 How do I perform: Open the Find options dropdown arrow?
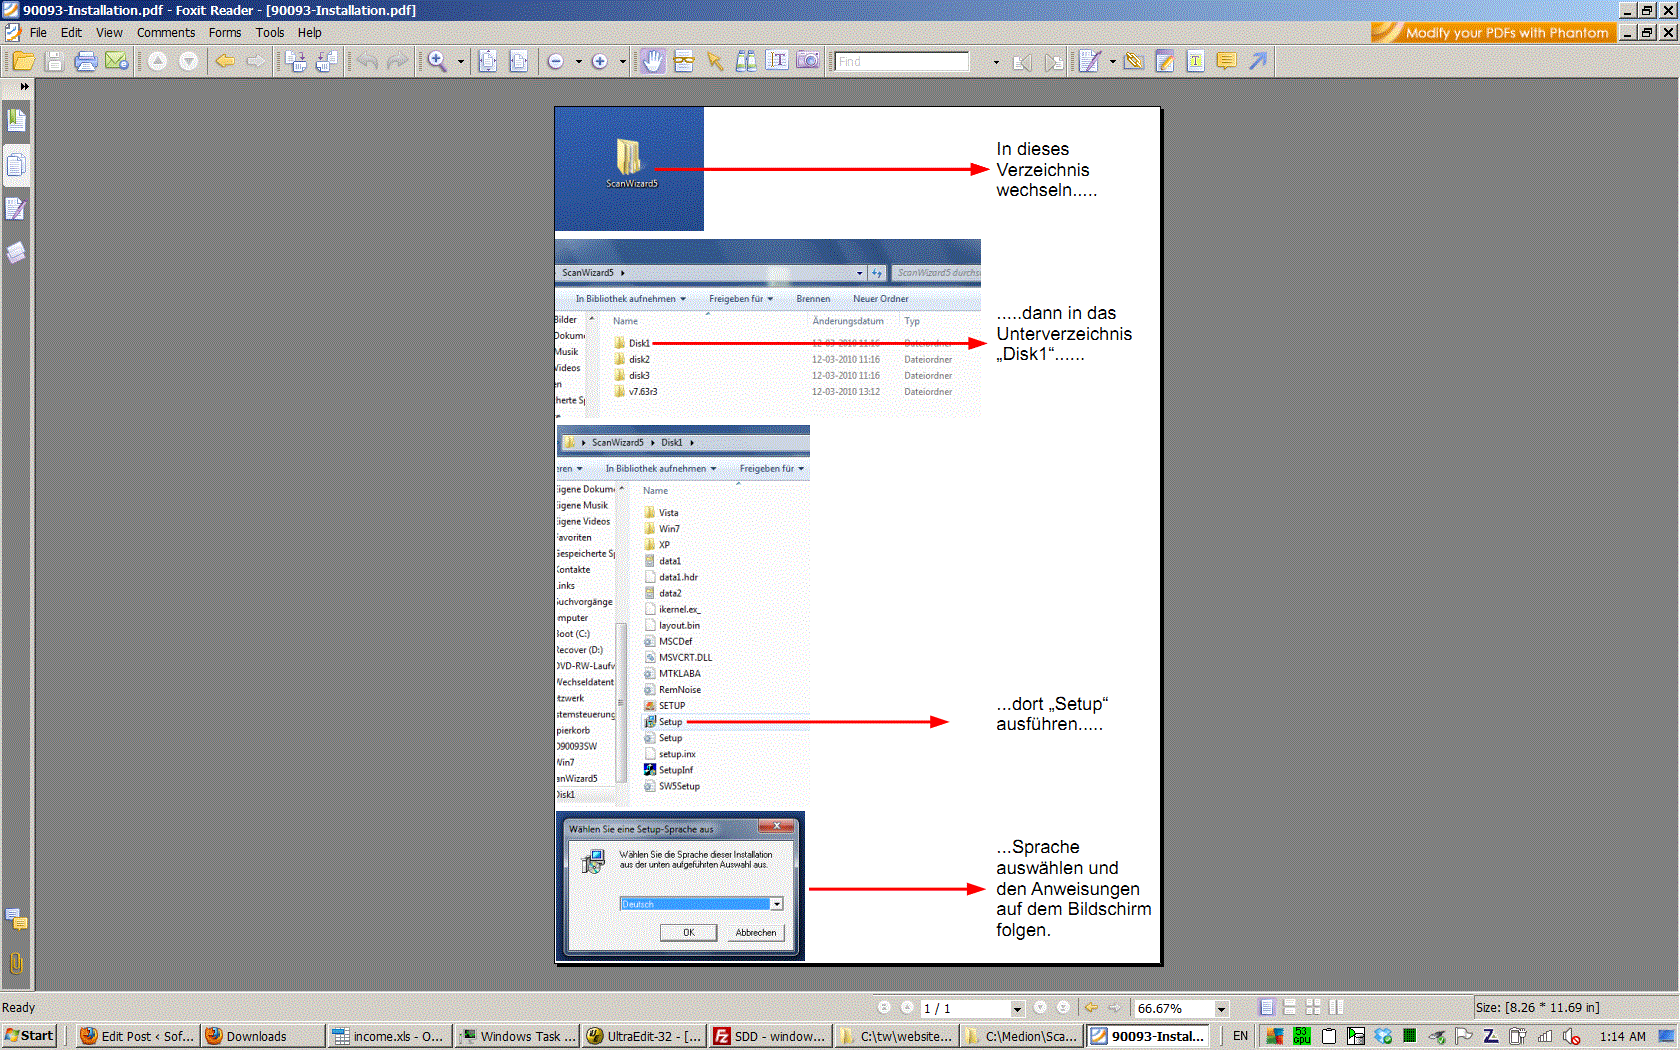[996, 62]
